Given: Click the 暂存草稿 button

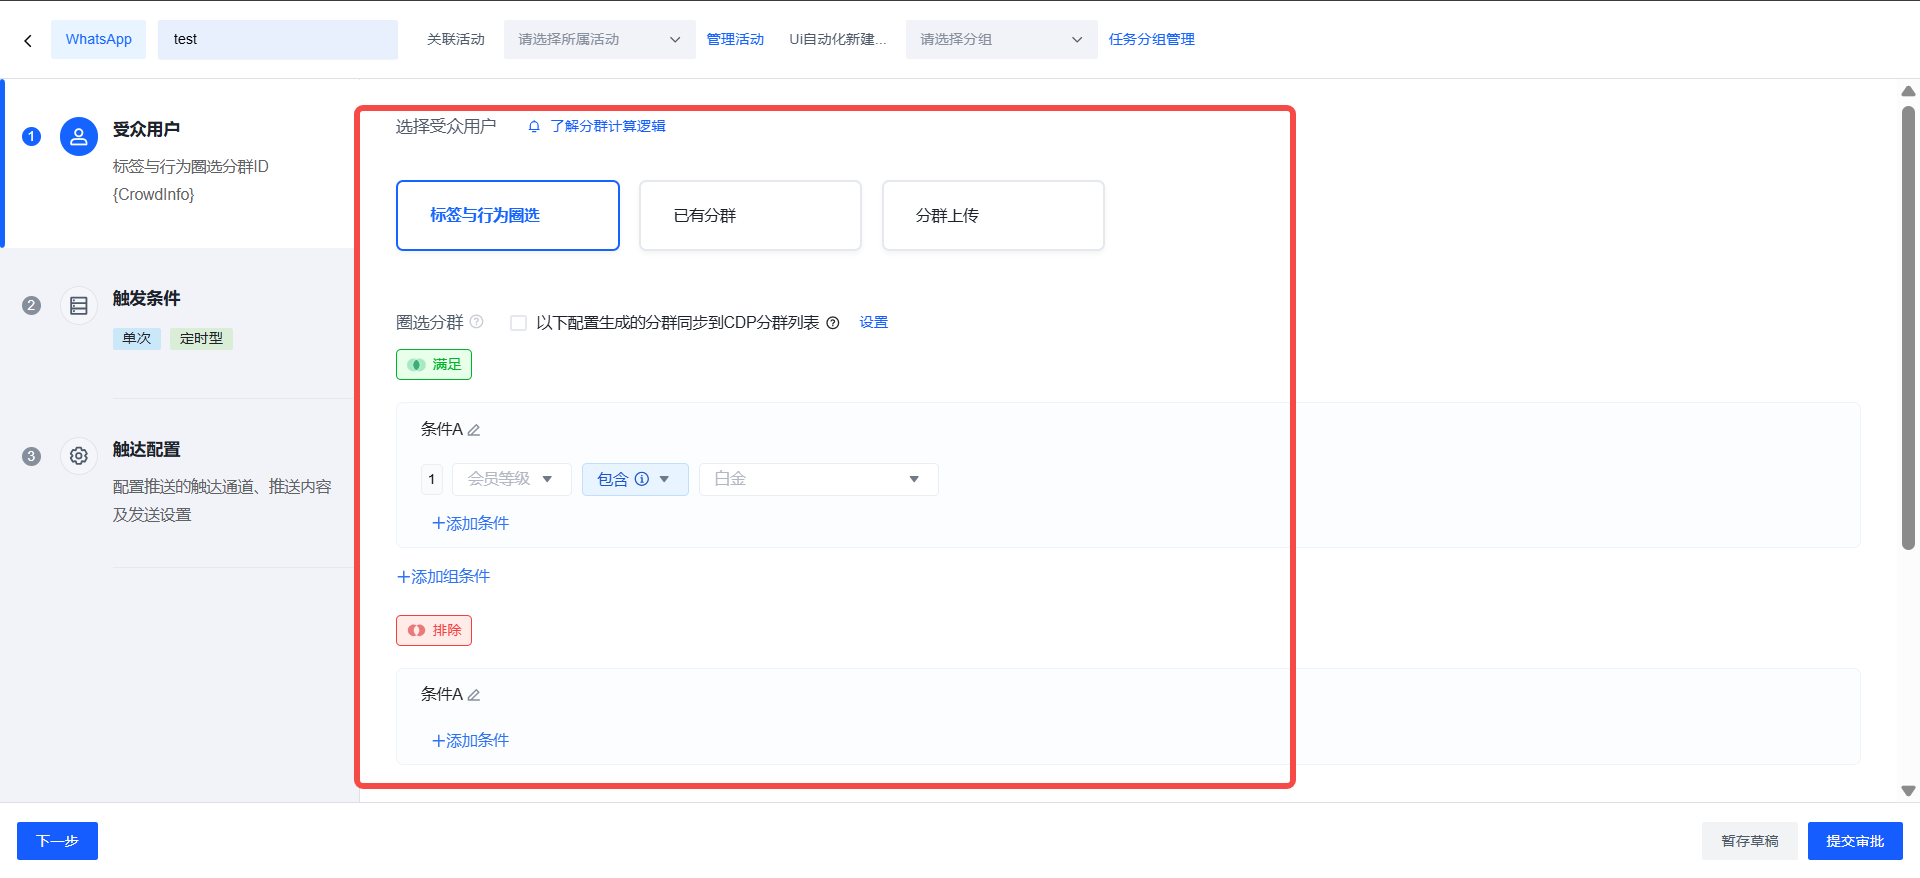Looking at the screenshot, I should click(1749, 841).
